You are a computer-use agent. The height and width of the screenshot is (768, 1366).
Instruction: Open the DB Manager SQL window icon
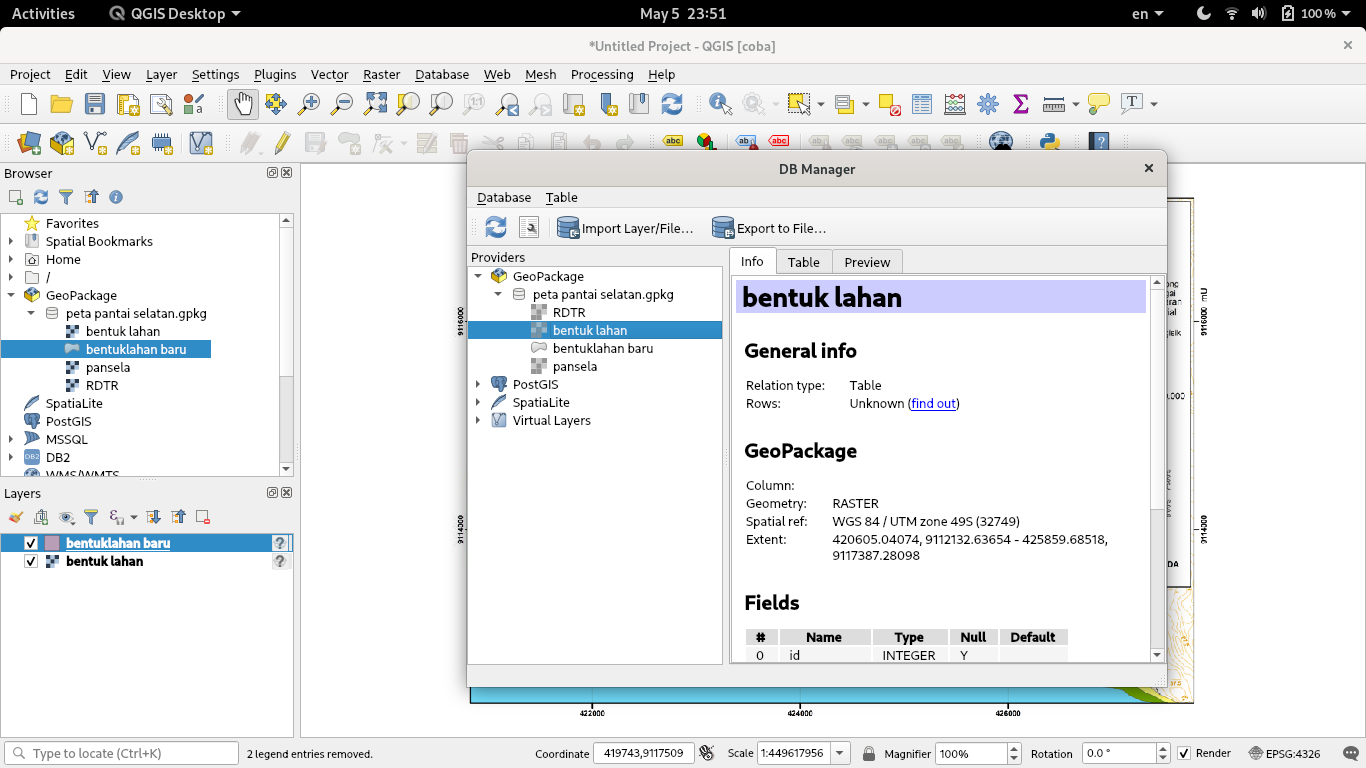[529, 227]
